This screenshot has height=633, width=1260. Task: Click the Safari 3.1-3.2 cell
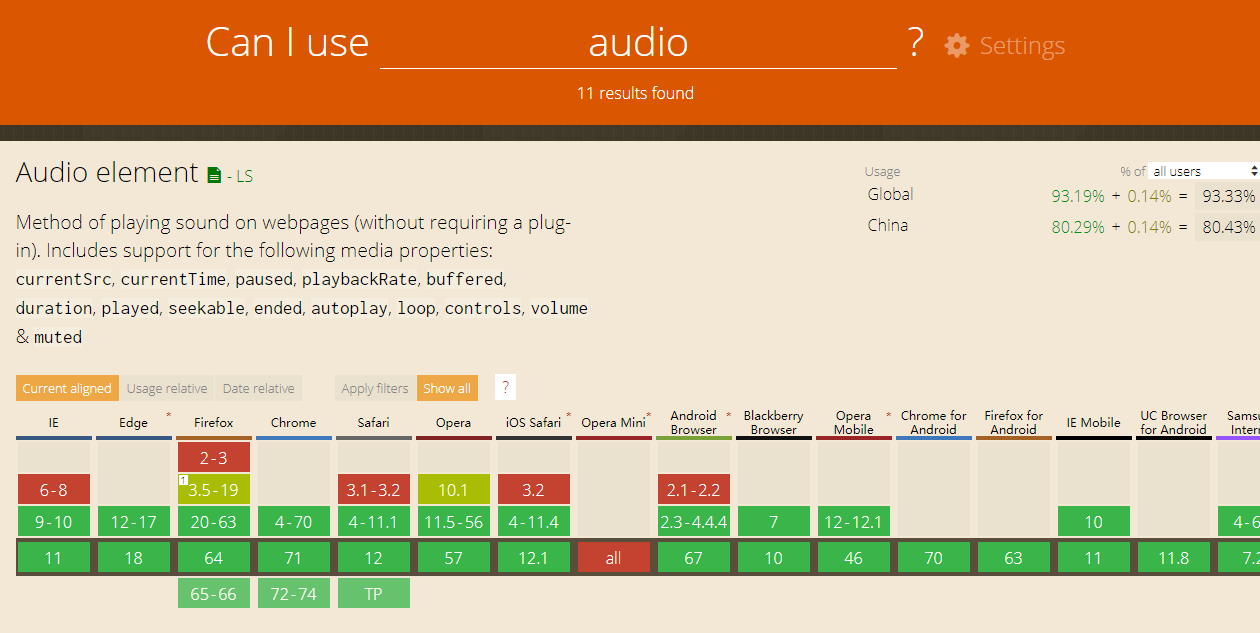pos(373,489)
